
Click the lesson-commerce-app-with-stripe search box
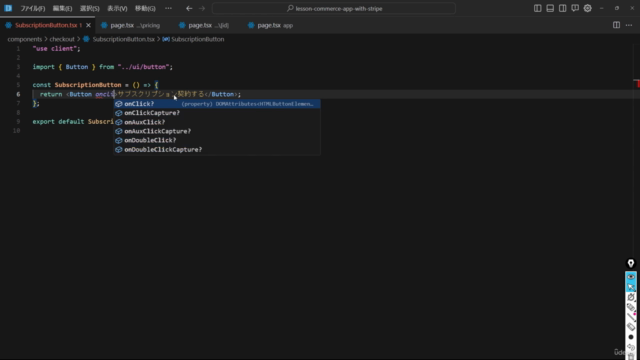pyautogui.click(x=334, y=8)
